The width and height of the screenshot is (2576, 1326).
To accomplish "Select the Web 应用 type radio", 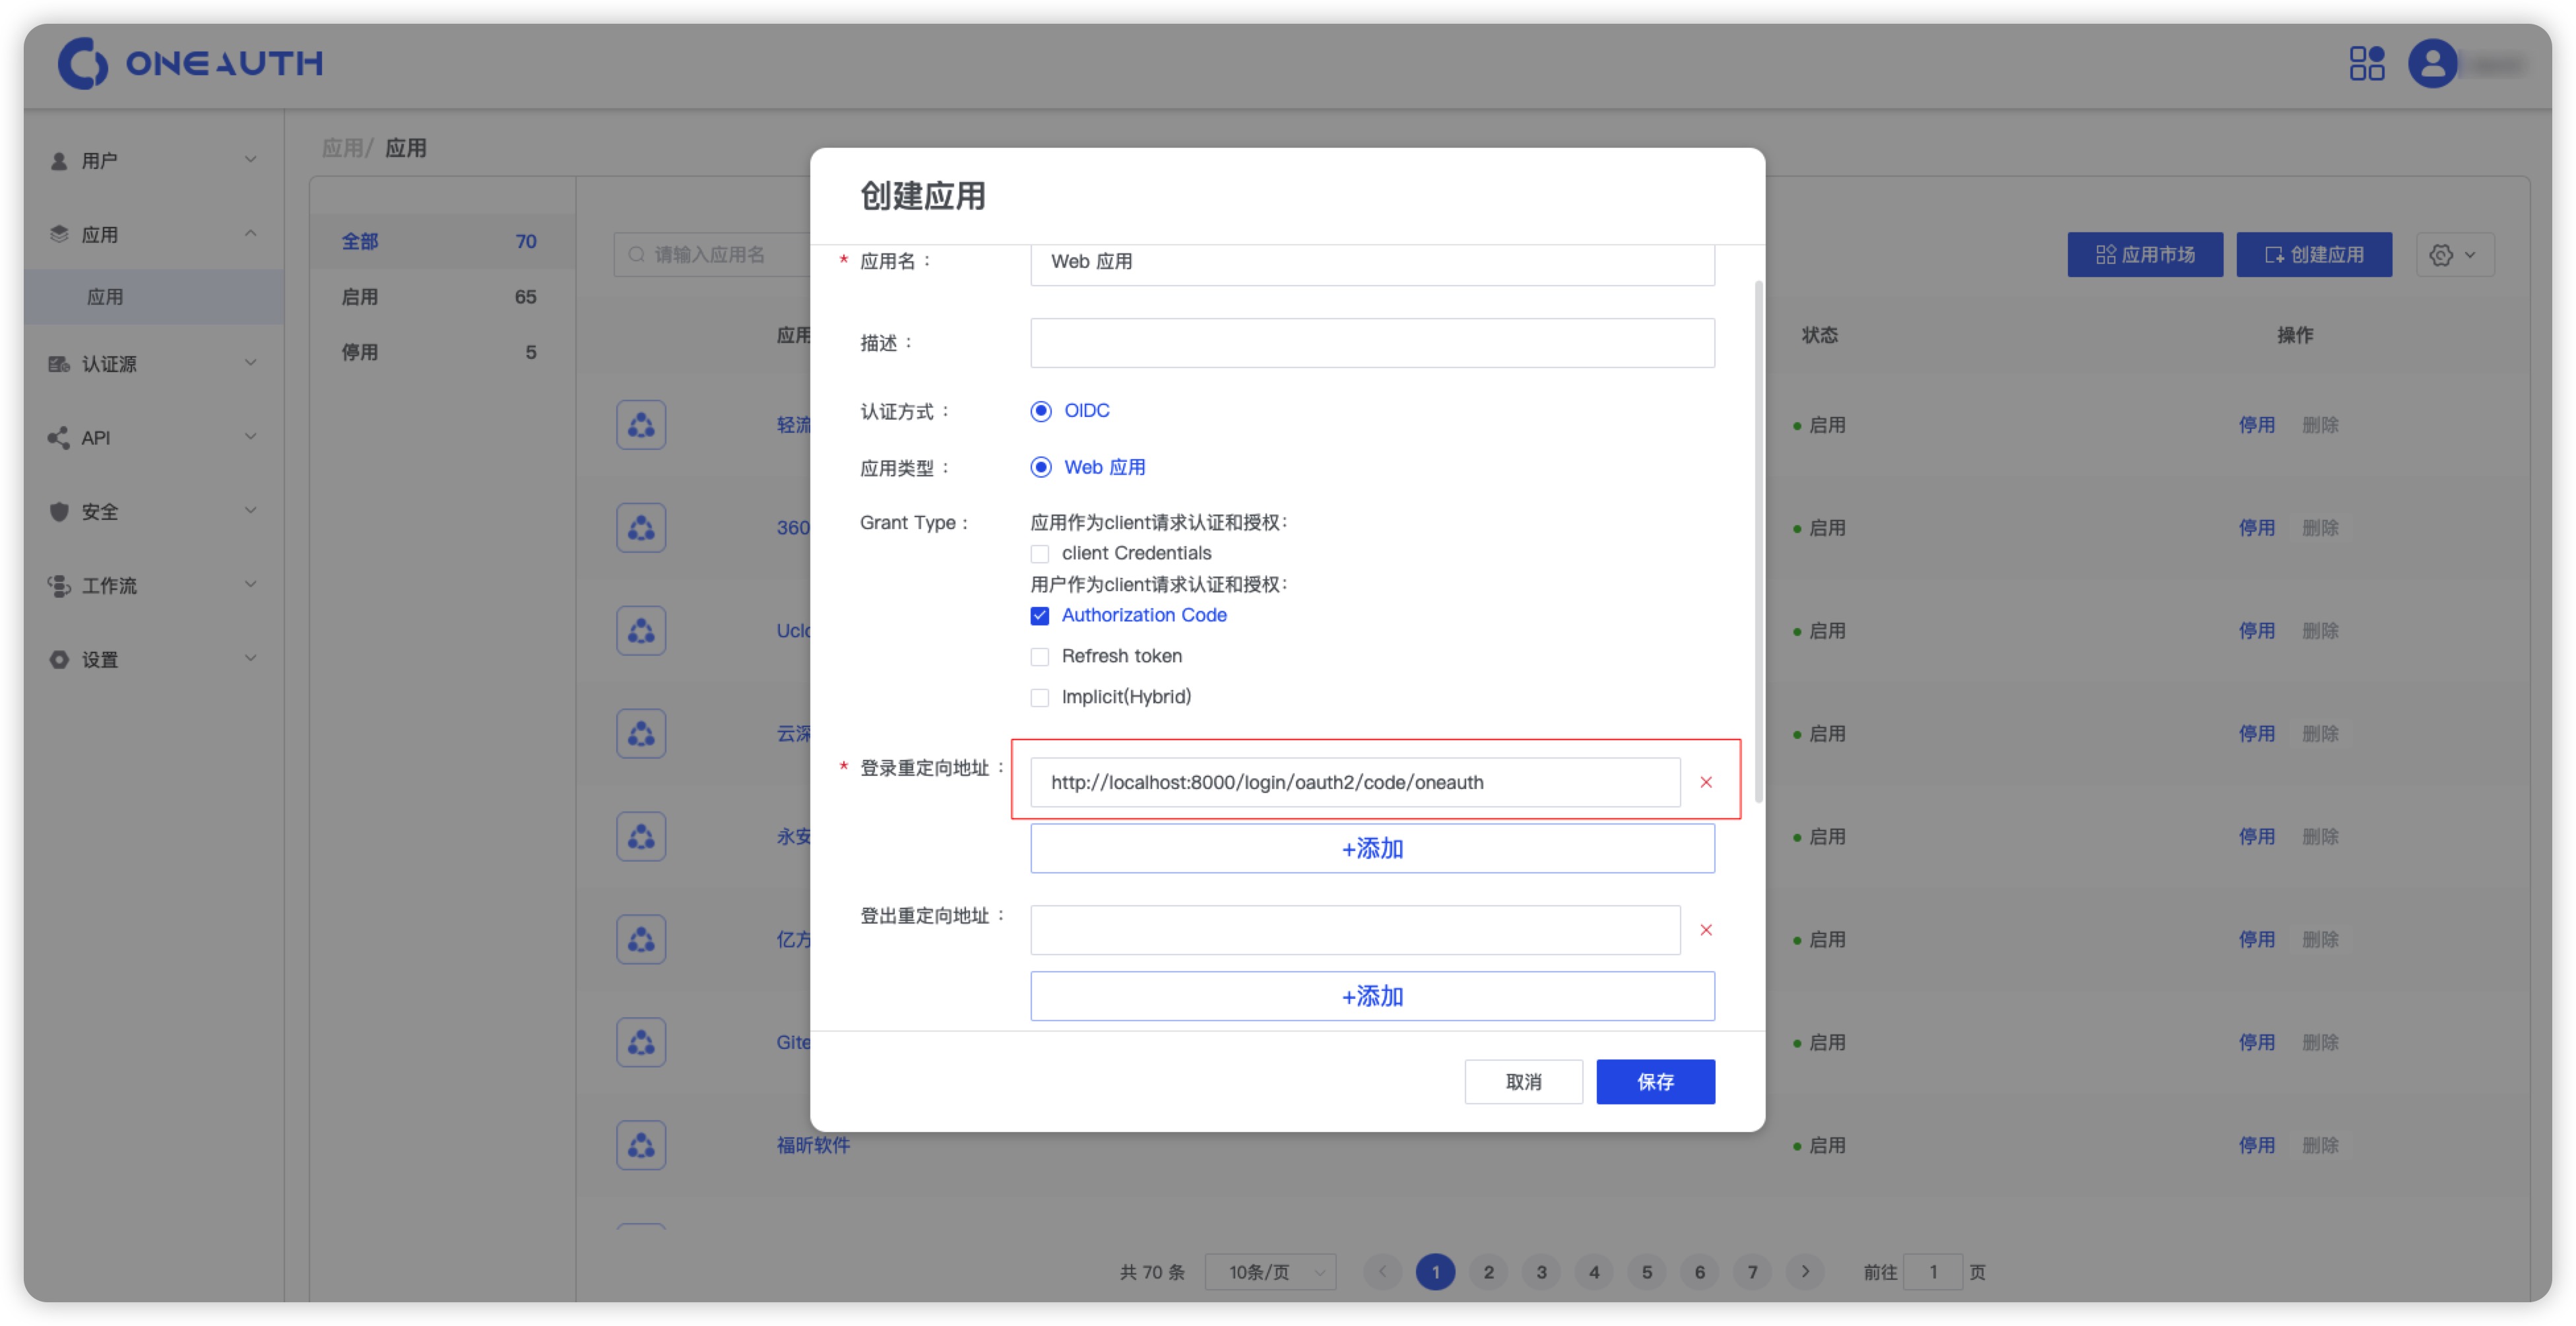I will coord(1041,467).
